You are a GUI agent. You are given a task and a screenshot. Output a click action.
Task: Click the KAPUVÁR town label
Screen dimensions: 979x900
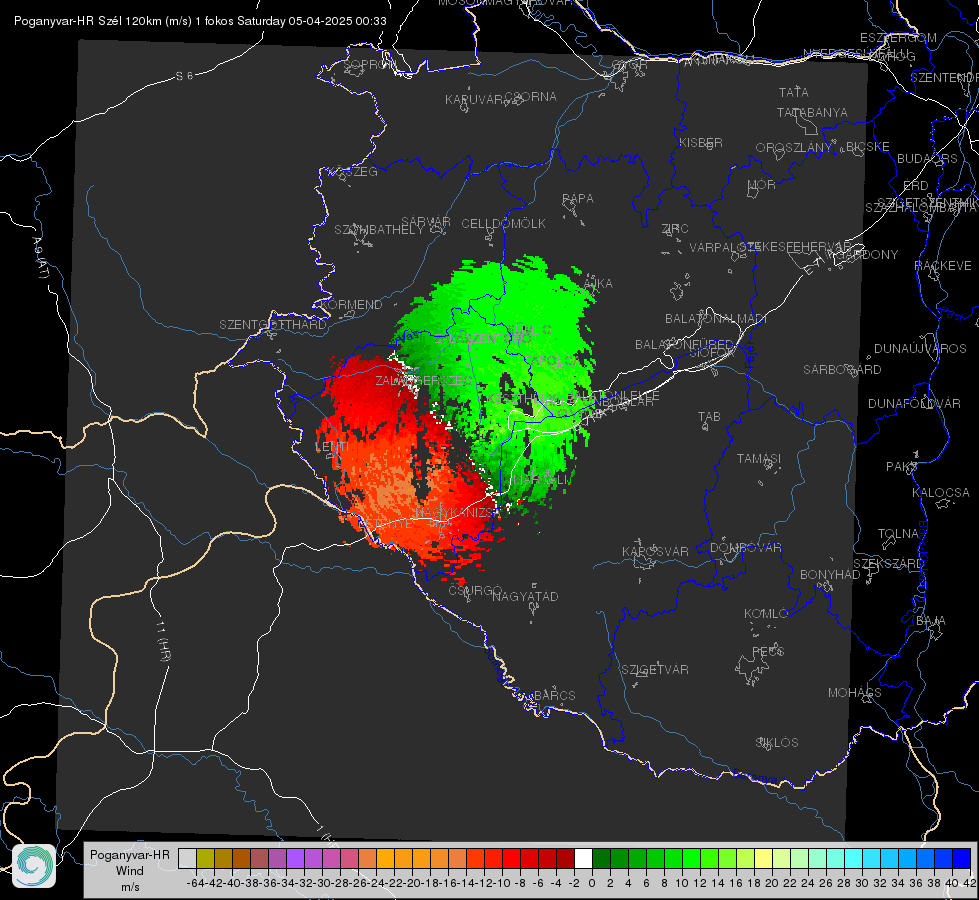coord(474,100)
